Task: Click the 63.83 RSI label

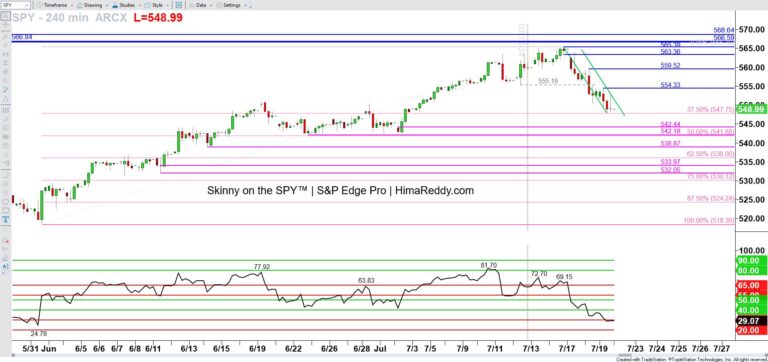Action: point(366,280)
